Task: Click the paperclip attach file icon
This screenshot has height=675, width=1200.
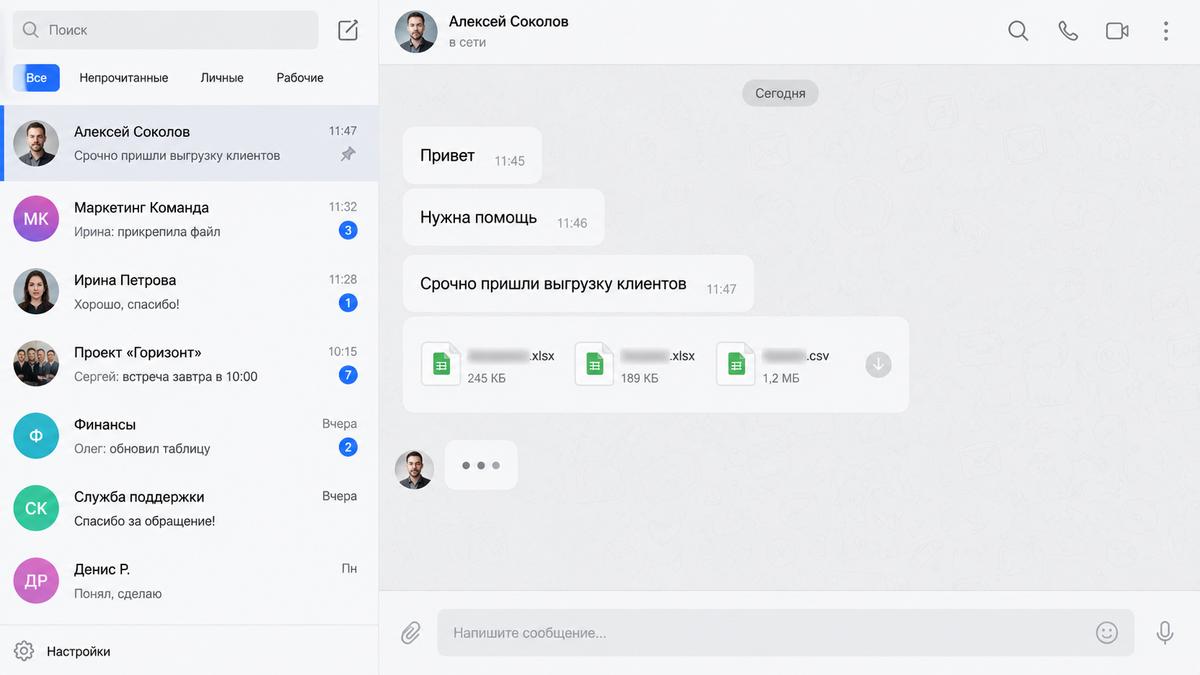Action: (411, 633)
